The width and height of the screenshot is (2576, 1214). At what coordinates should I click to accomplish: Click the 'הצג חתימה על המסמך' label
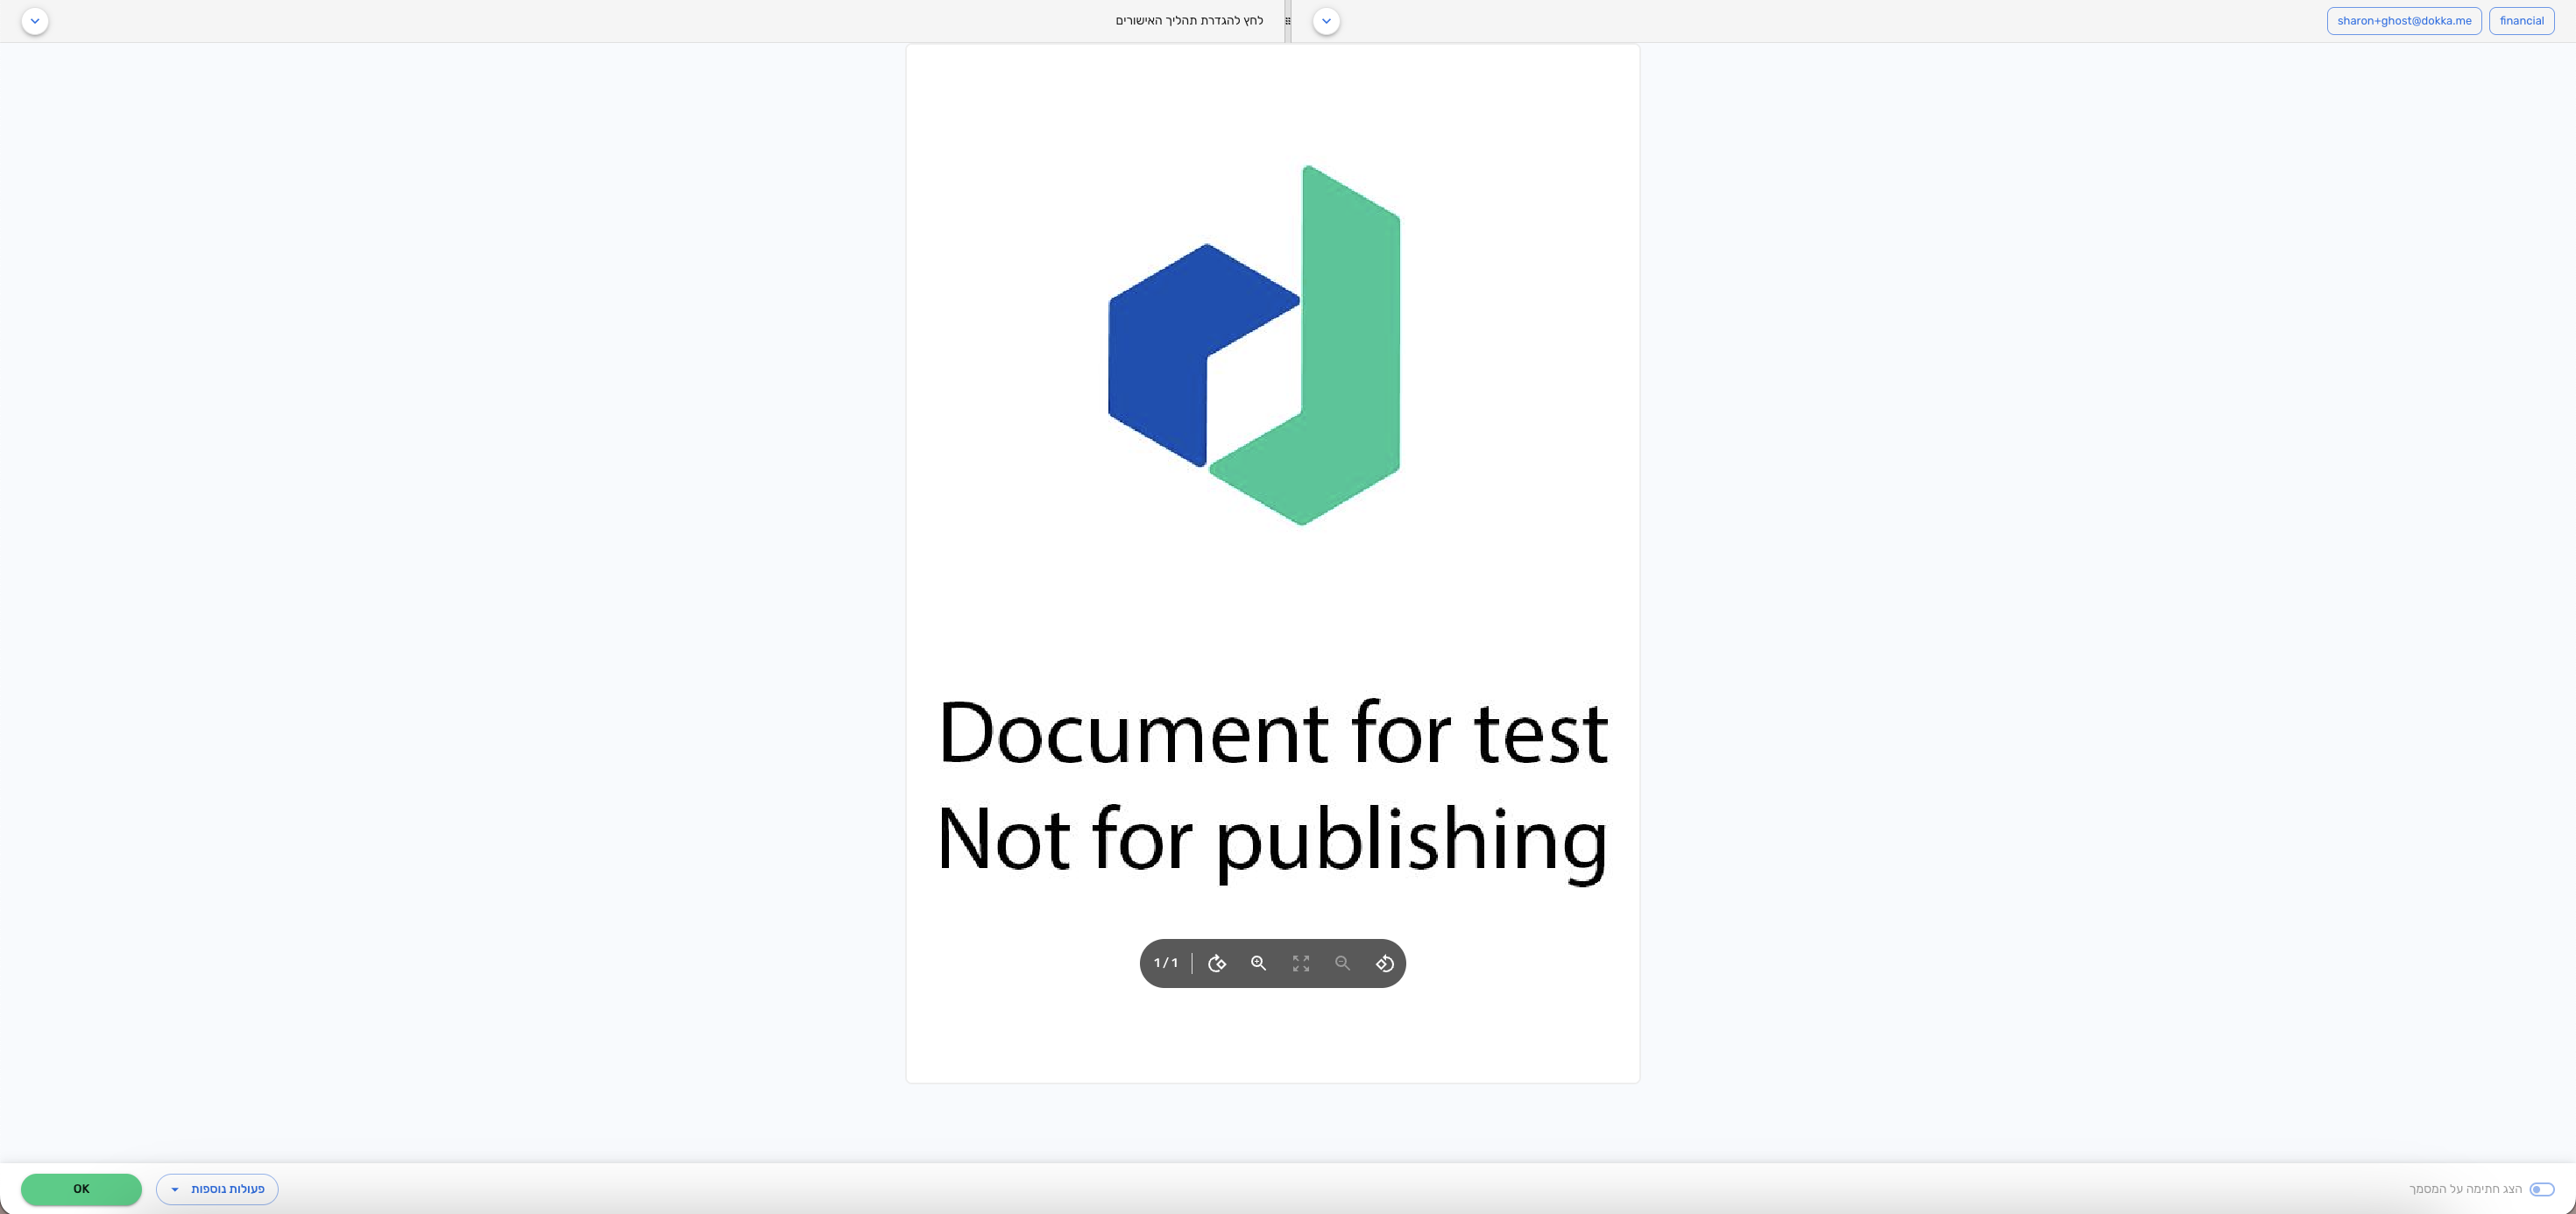point(2465,1189)
